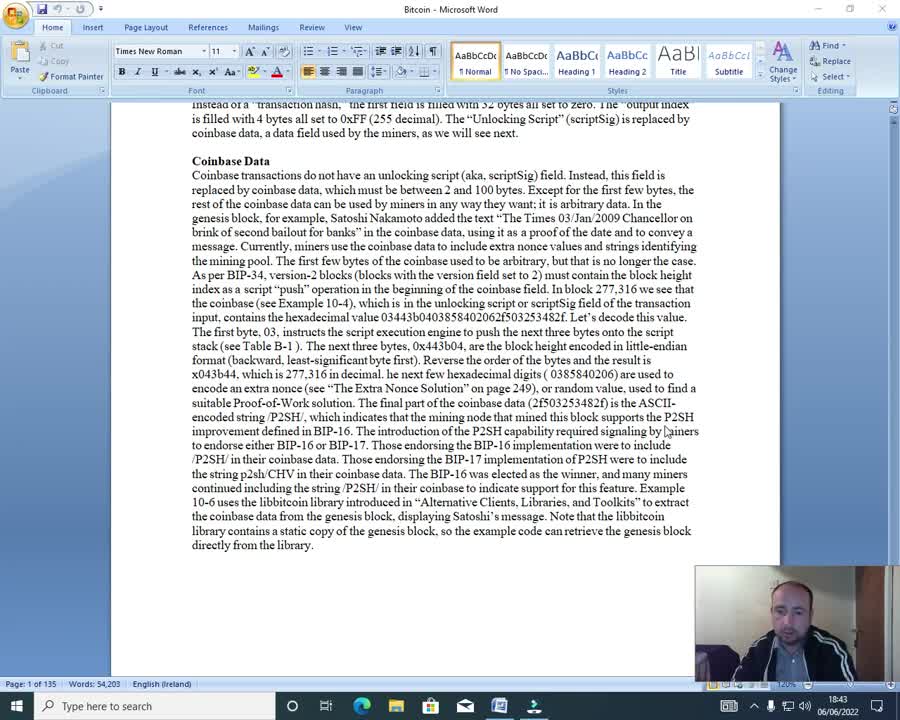This screenshot has width=900, height=720.
Task: Open the Home tab
Action: point(52,27)
